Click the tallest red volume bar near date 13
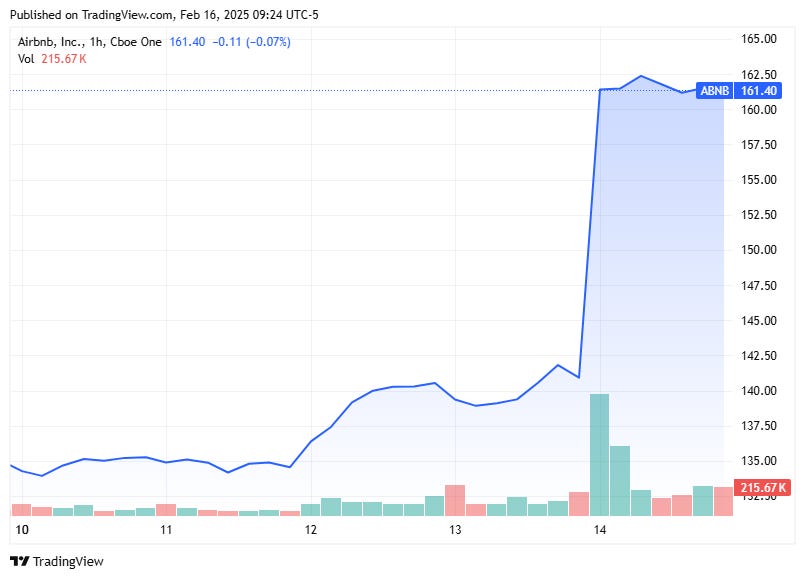 click(x=455, y=500)
